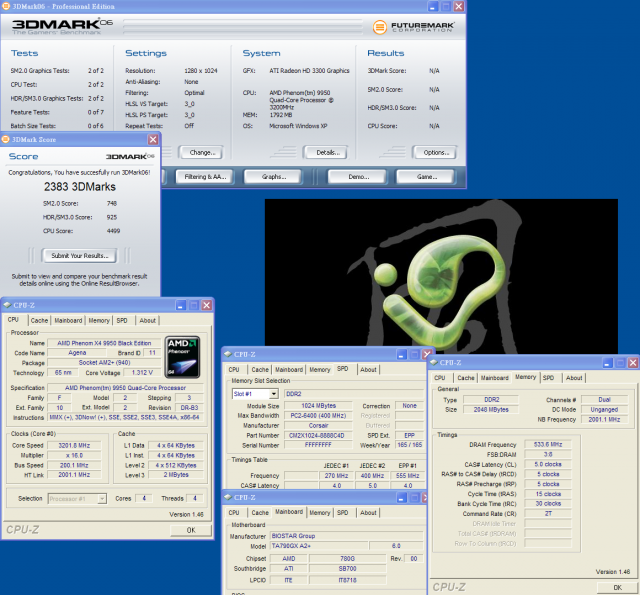The image size is (640, 595).
Task: Click the Core Speed 3201.8 MHz field
Action: click(x=74, y=445)
